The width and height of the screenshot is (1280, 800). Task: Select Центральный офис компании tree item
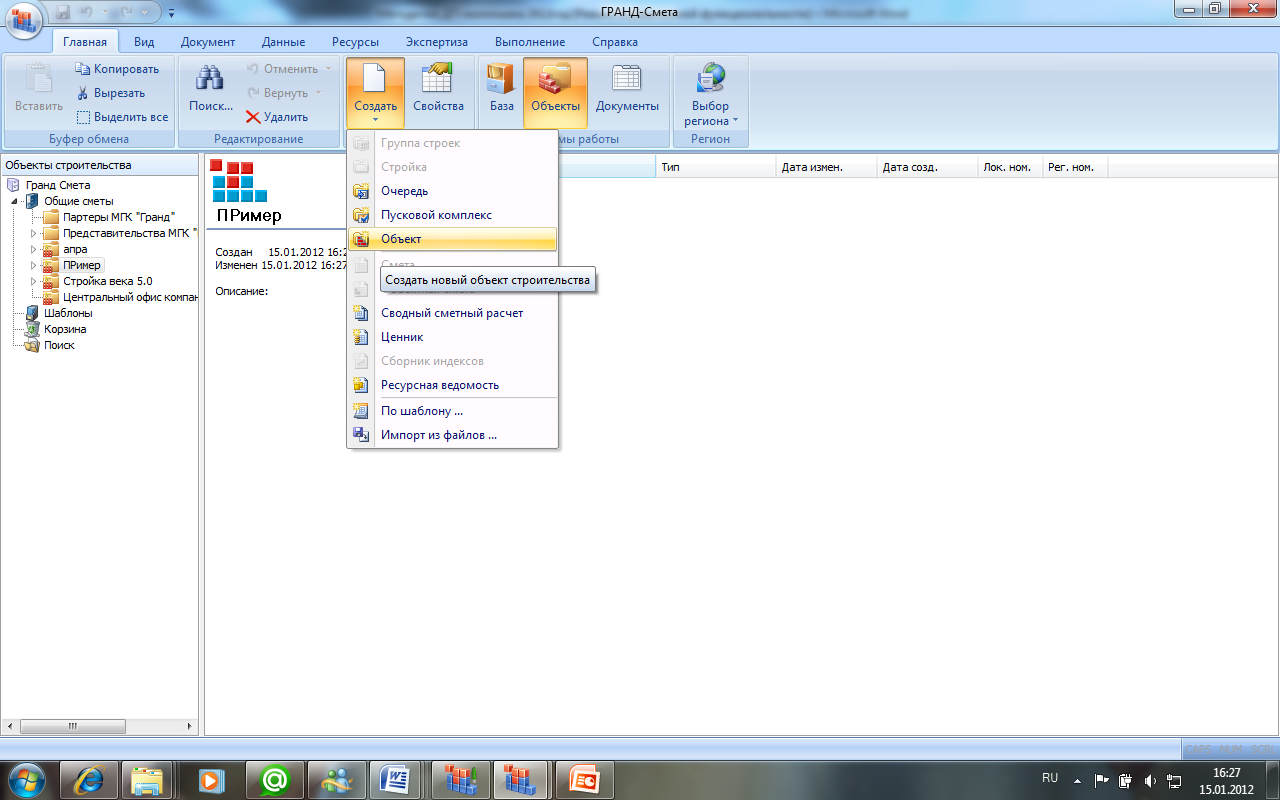coord(130,297)
